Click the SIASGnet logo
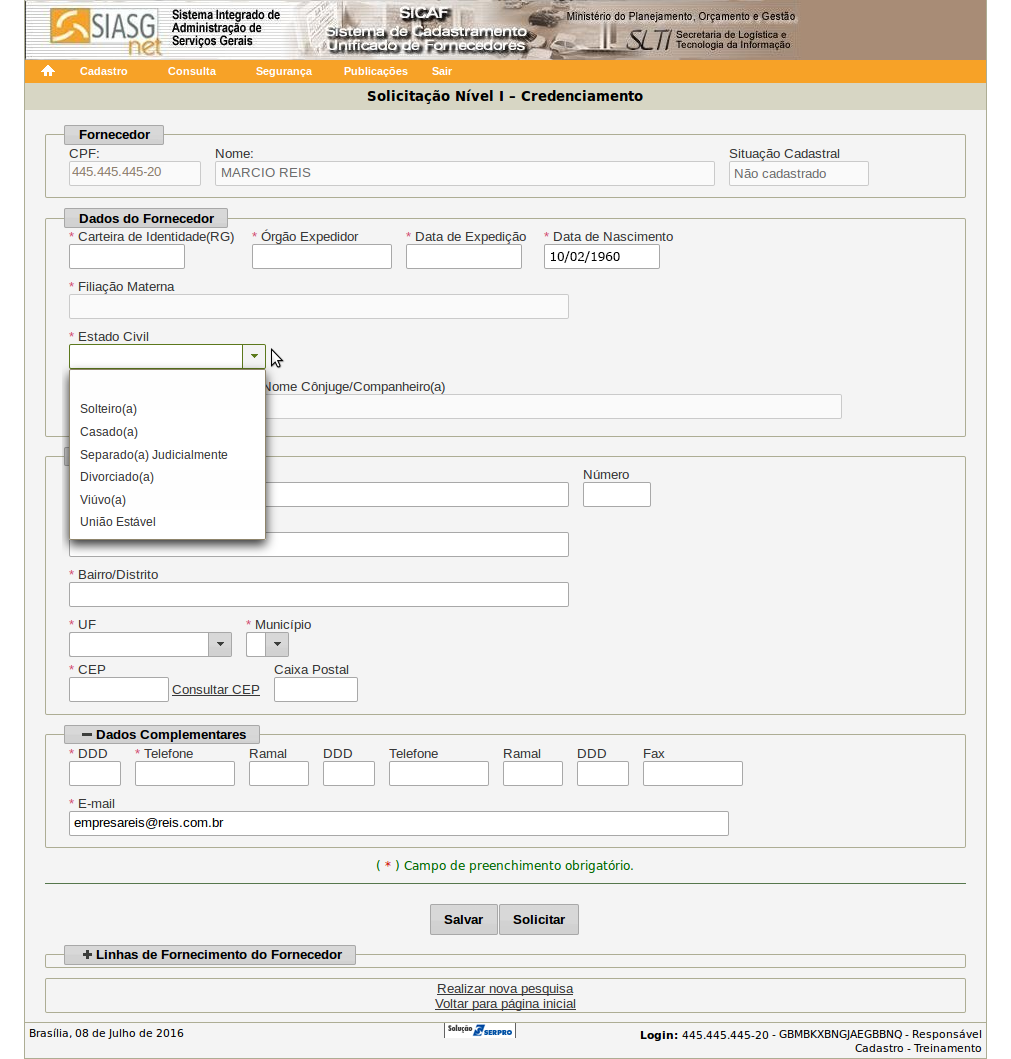 point(105,31)
